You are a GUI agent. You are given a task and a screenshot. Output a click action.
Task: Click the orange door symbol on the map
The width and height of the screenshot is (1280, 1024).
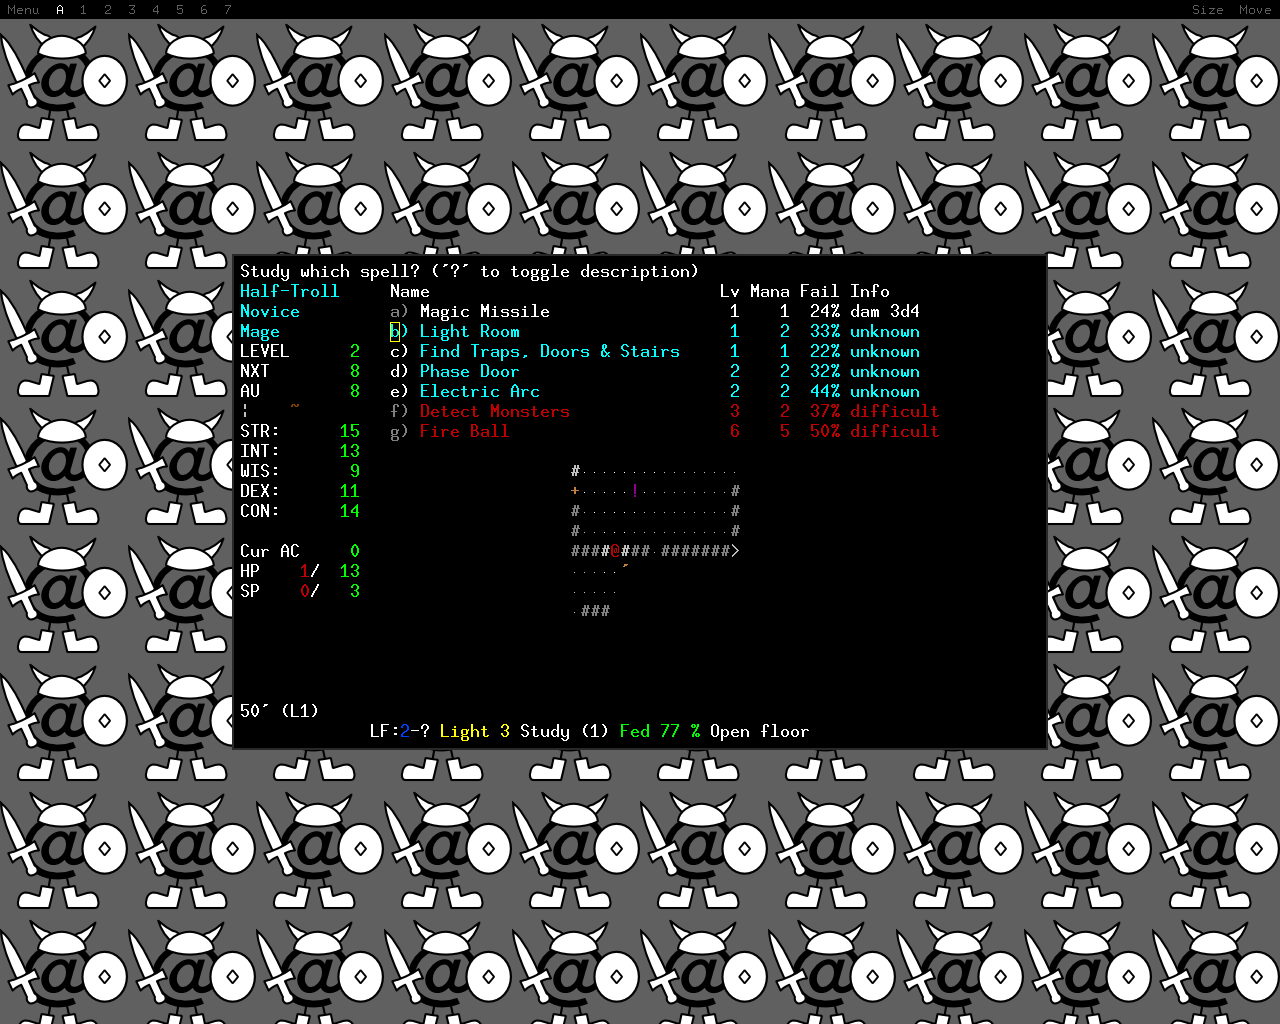click(575, 491)
